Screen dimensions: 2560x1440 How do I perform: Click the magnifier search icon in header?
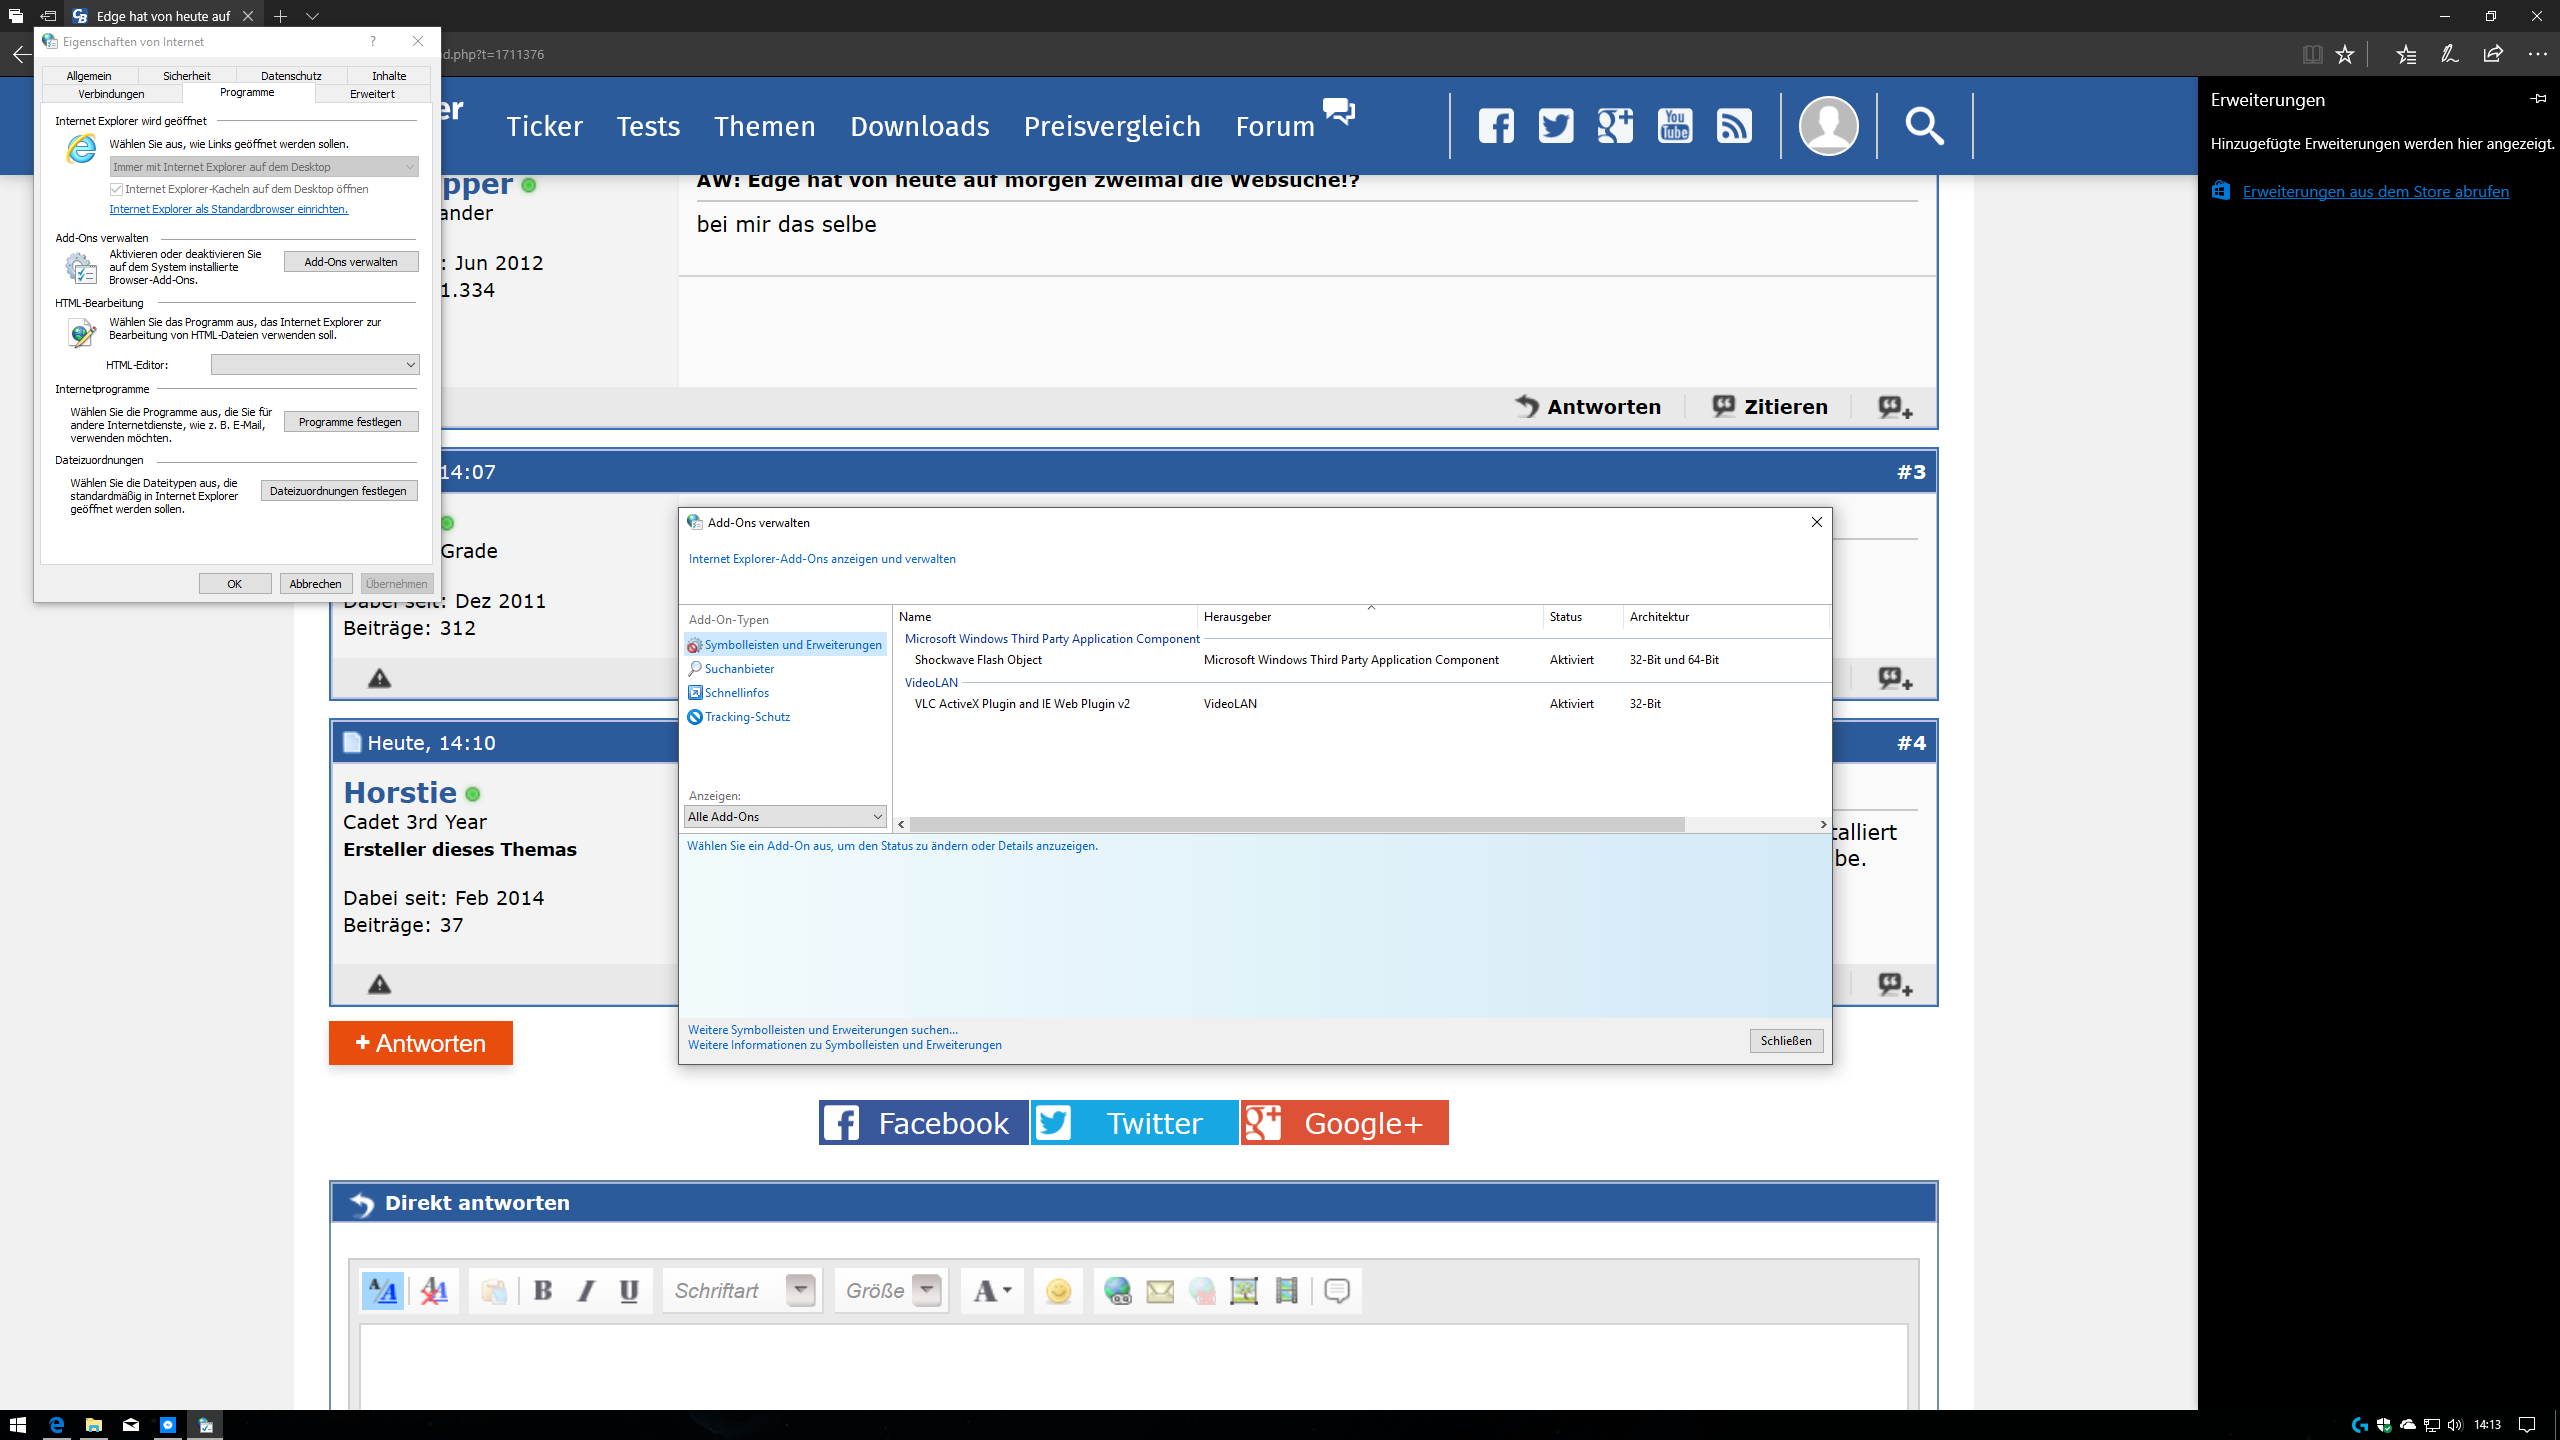coord(1924,126)
